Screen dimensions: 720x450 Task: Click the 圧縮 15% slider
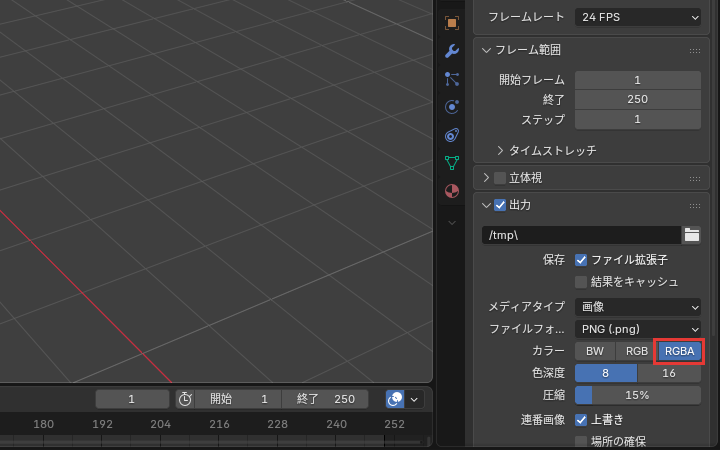click(x=638, y=395)
